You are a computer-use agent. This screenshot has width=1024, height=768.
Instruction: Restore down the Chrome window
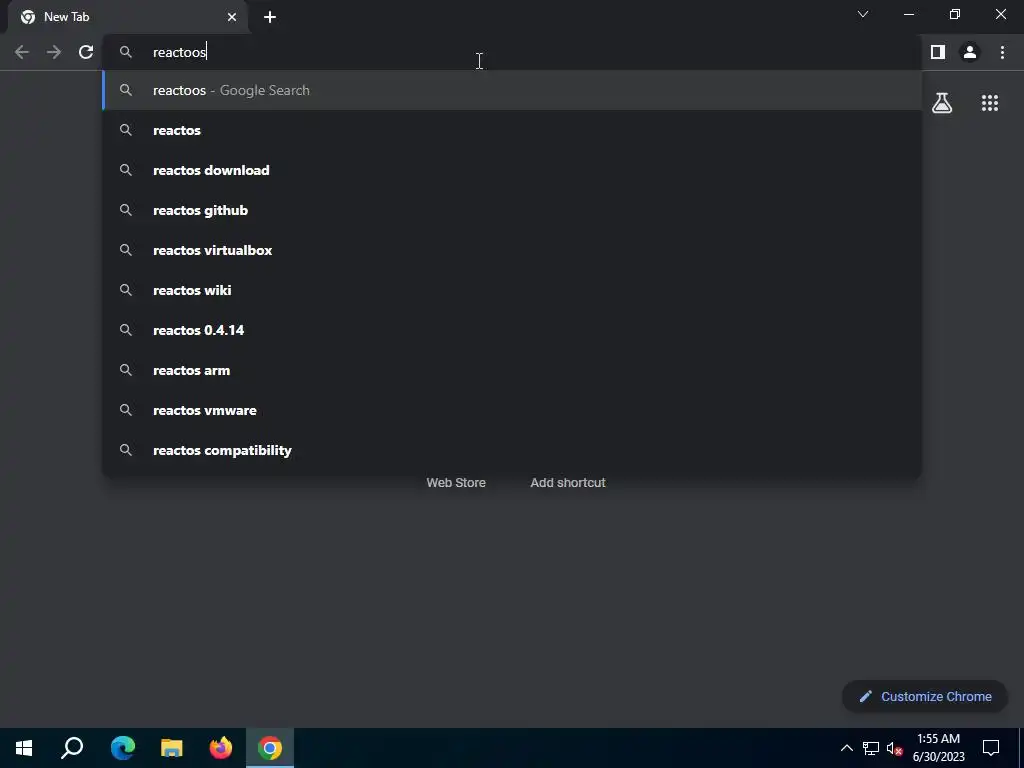coord(955,14)
